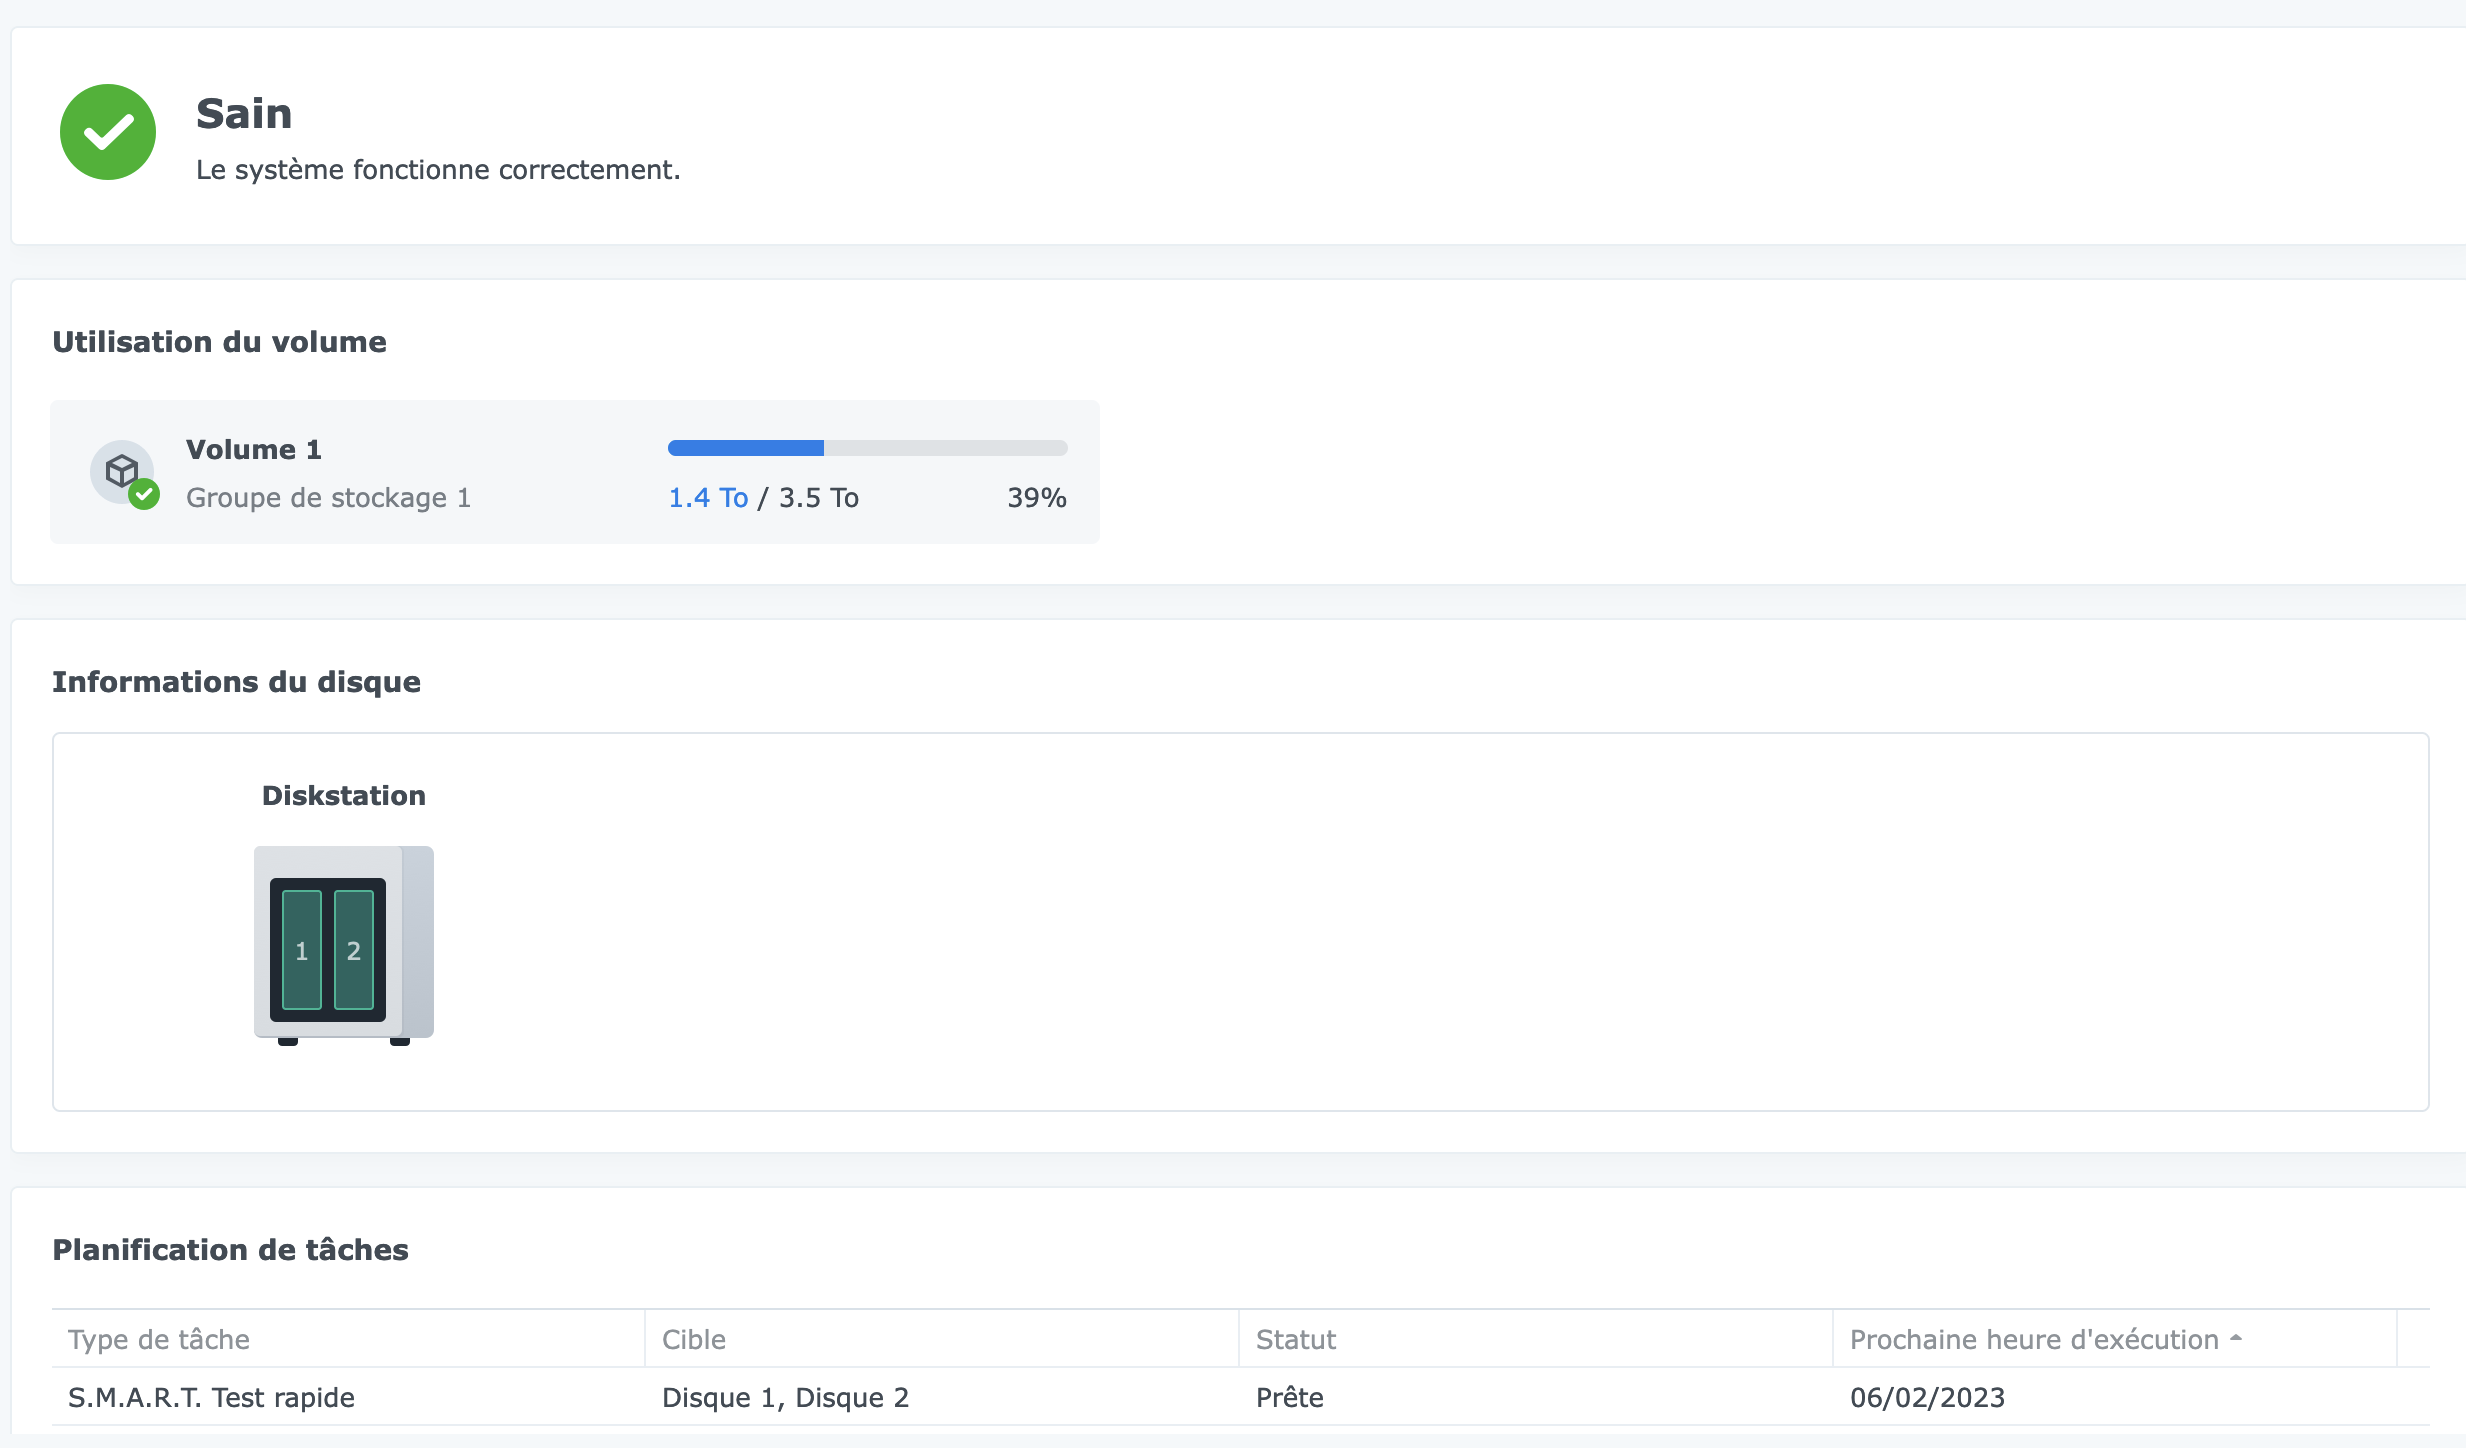Sort by Cible column header
Image resolution: width=2466 pixels, height=1448 pixels.
(x=694, y=1339)
